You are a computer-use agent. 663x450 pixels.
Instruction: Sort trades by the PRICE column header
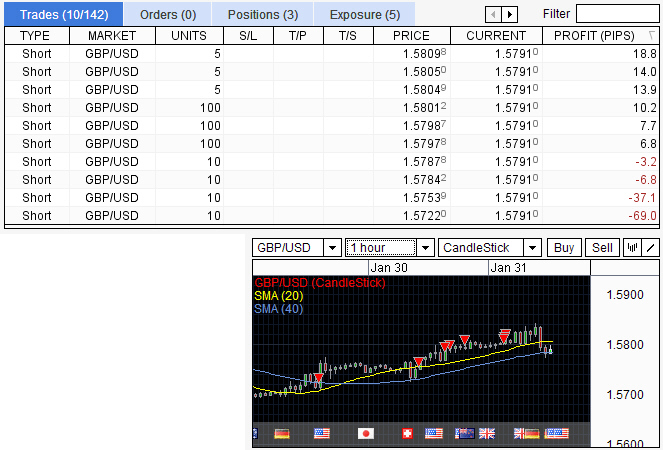tap(411, 36)
